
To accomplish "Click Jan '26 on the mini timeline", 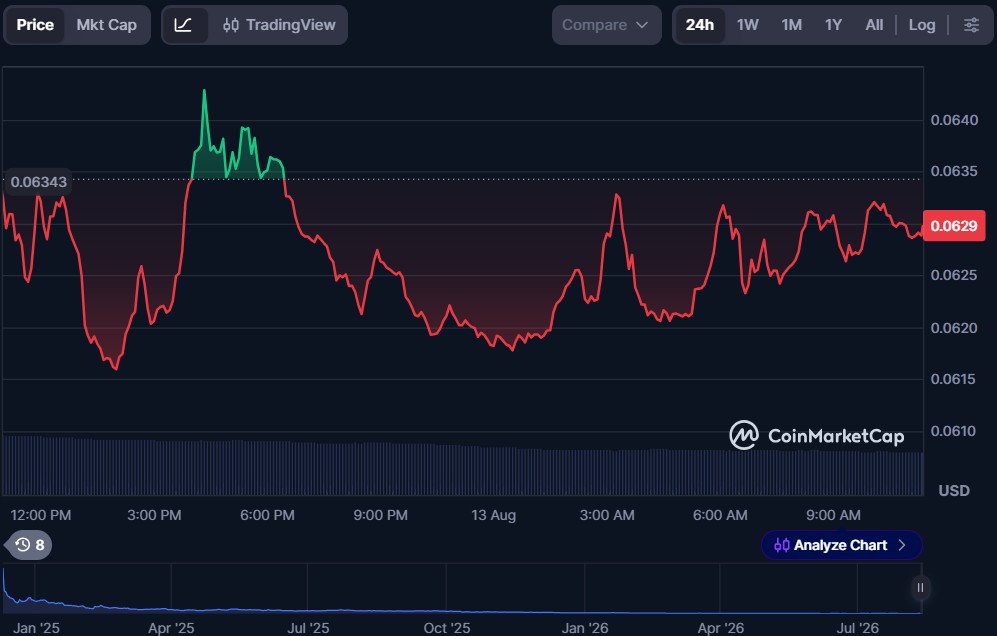I will (585, 628).
